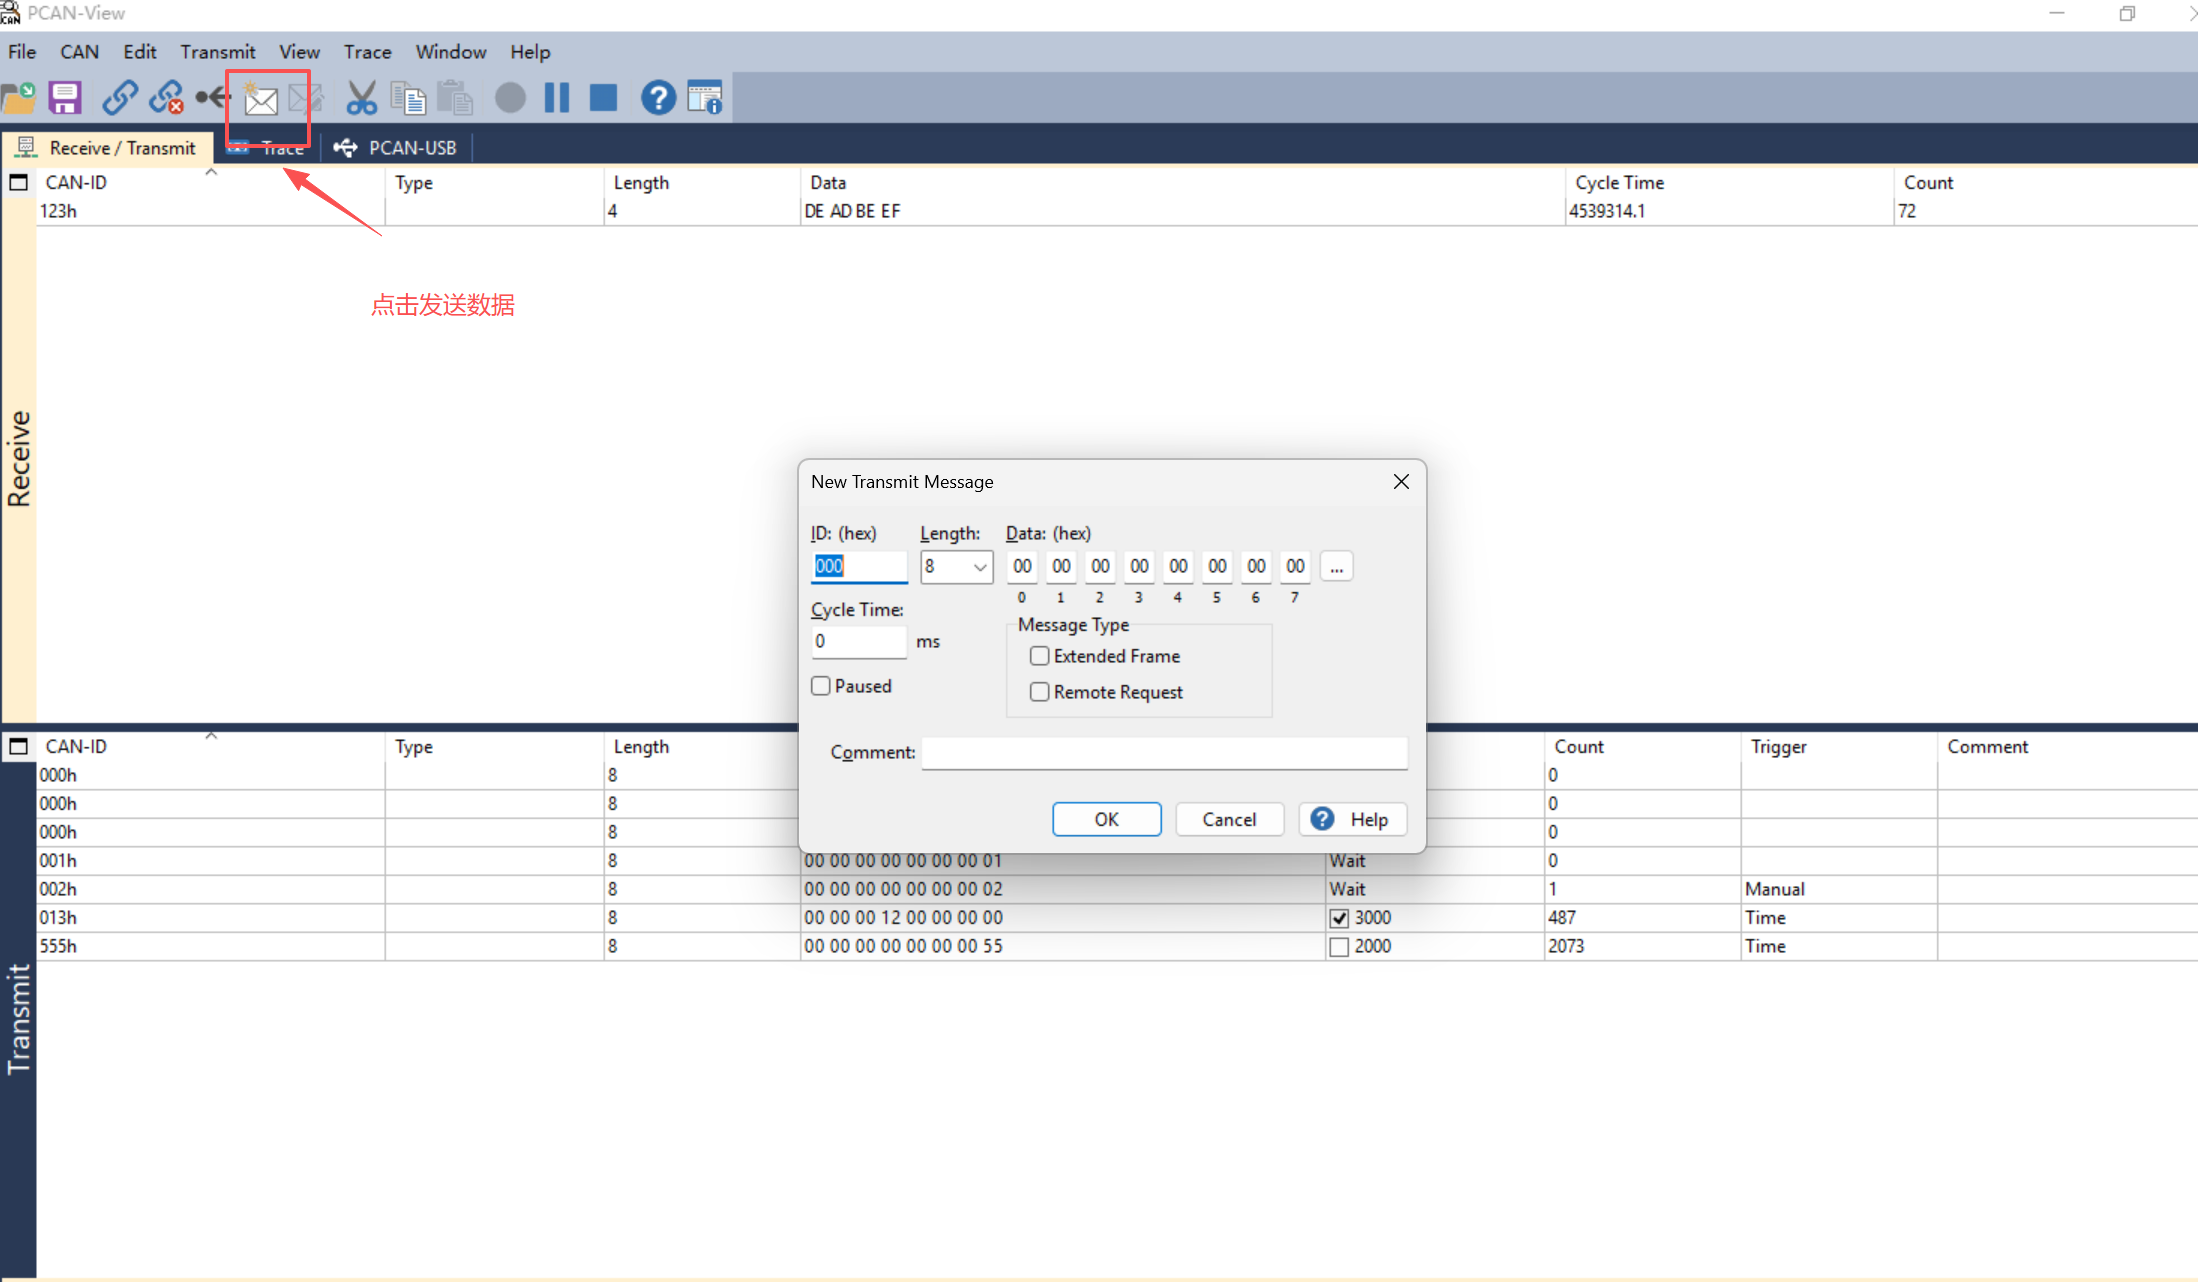Sort Receive list by CAN-ID header

click(x=210, y=183)
